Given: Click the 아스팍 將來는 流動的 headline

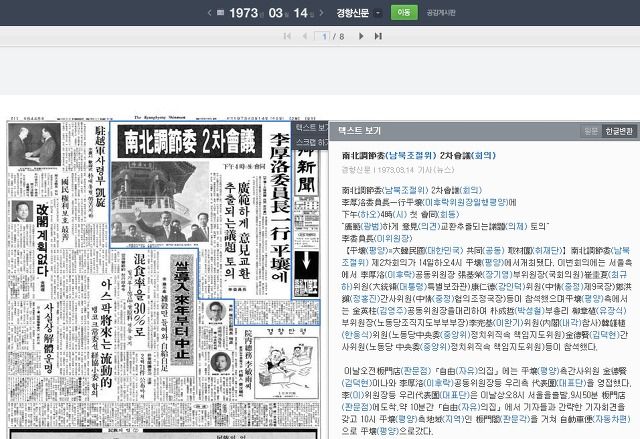Looking at the screenshot, I should point(106,334).
